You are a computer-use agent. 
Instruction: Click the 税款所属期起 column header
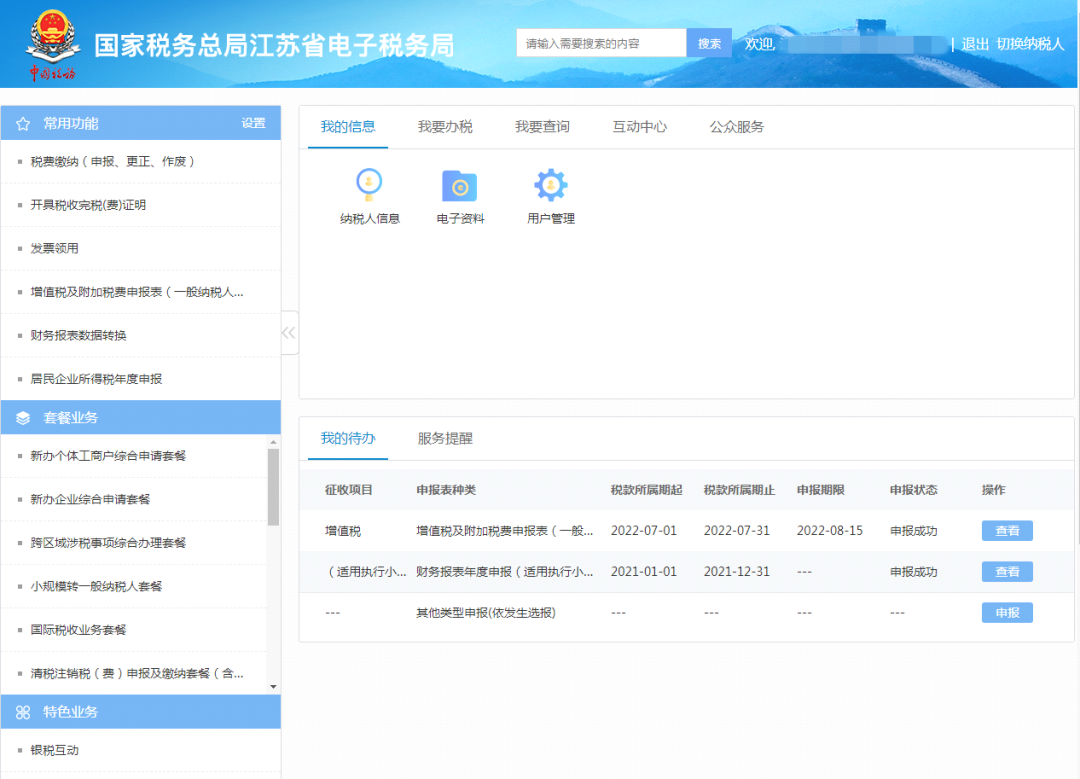(x=646, y=490)
